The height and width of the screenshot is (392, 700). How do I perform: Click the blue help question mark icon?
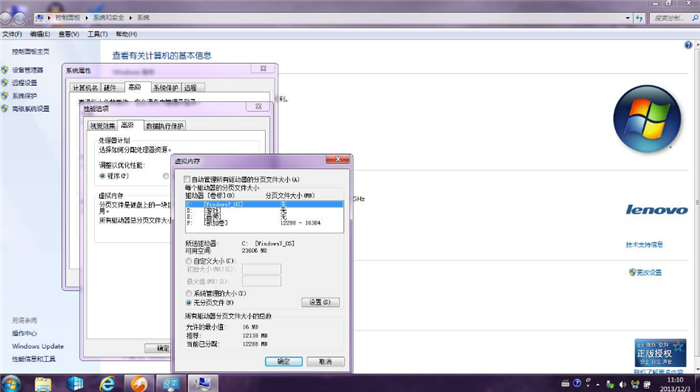[688, 45]
